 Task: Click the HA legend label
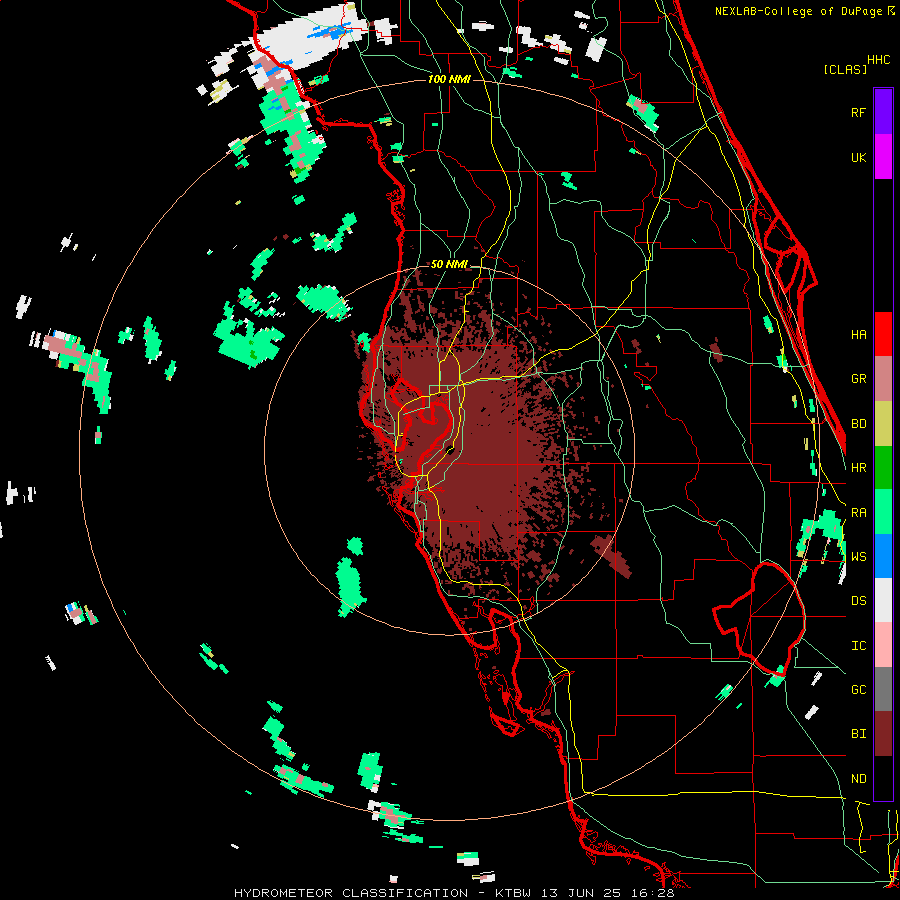858,335
